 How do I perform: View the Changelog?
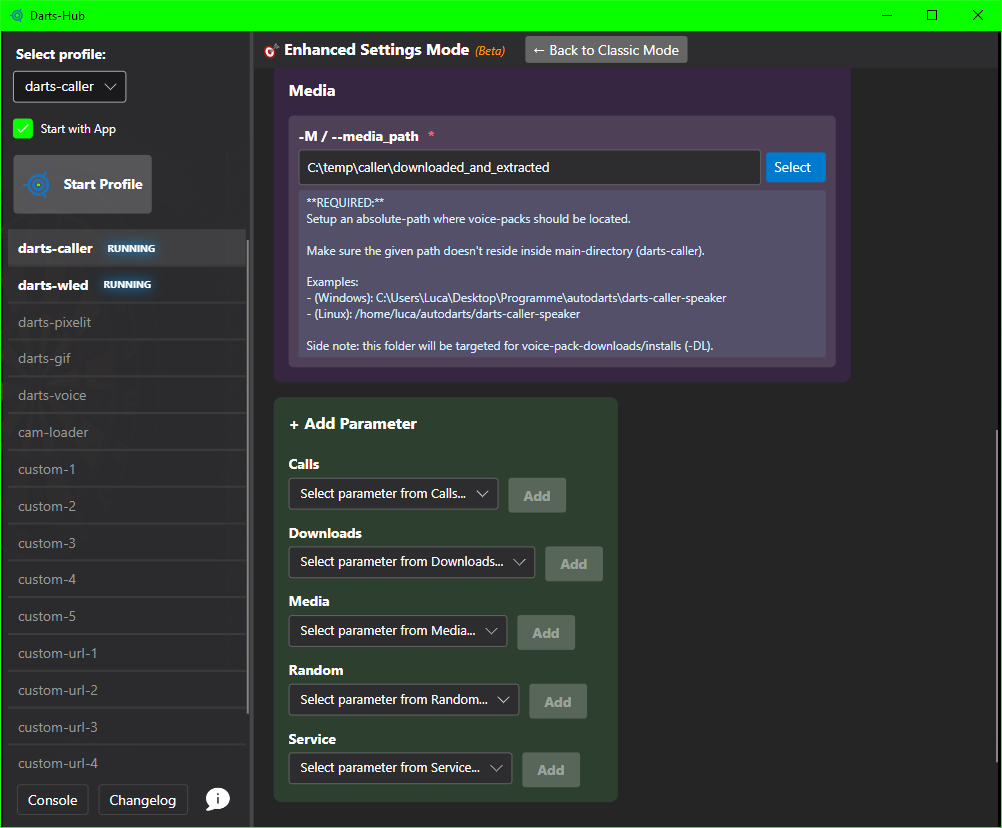(143, 800)
